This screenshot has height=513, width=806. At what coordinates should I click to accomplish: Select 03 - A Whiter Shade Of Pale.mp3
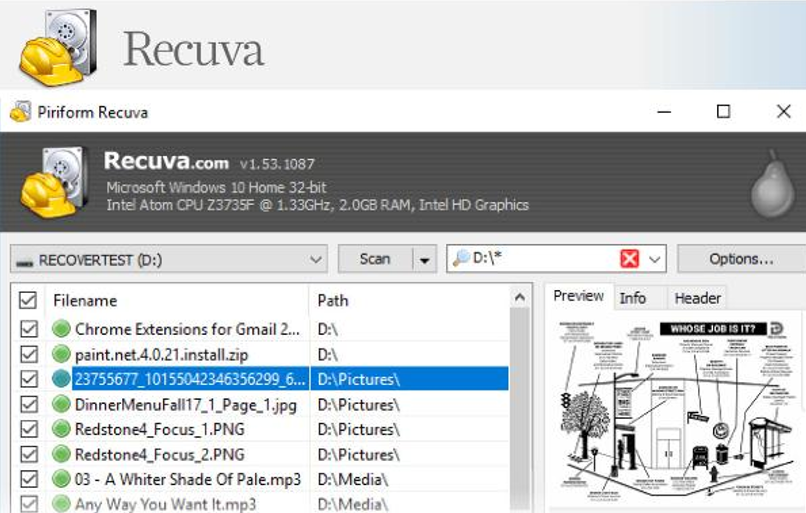pyautogui.click(x=188, y=479)
